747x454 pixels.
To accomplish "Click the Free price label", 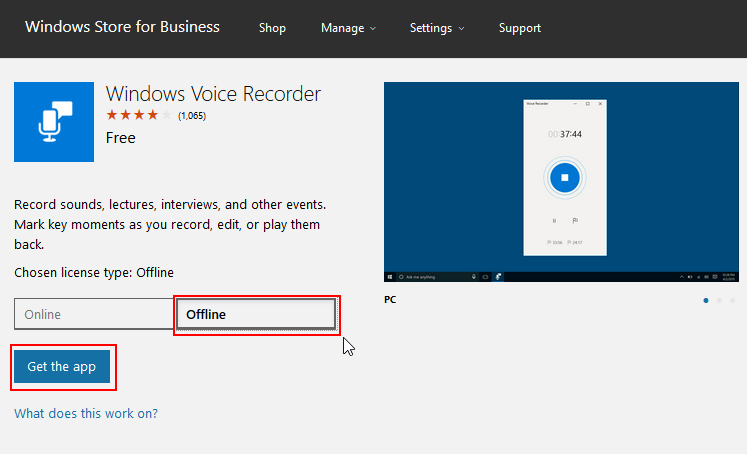I will (121, 138).
